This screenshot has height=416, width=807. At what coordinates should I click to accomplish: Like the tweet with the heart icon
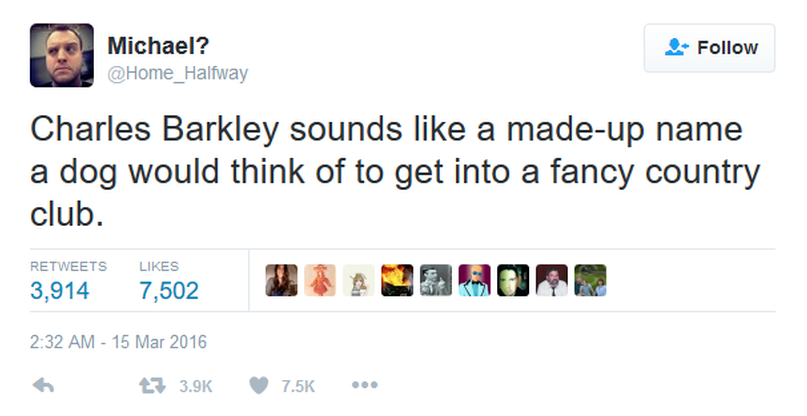tap(258, 385)
